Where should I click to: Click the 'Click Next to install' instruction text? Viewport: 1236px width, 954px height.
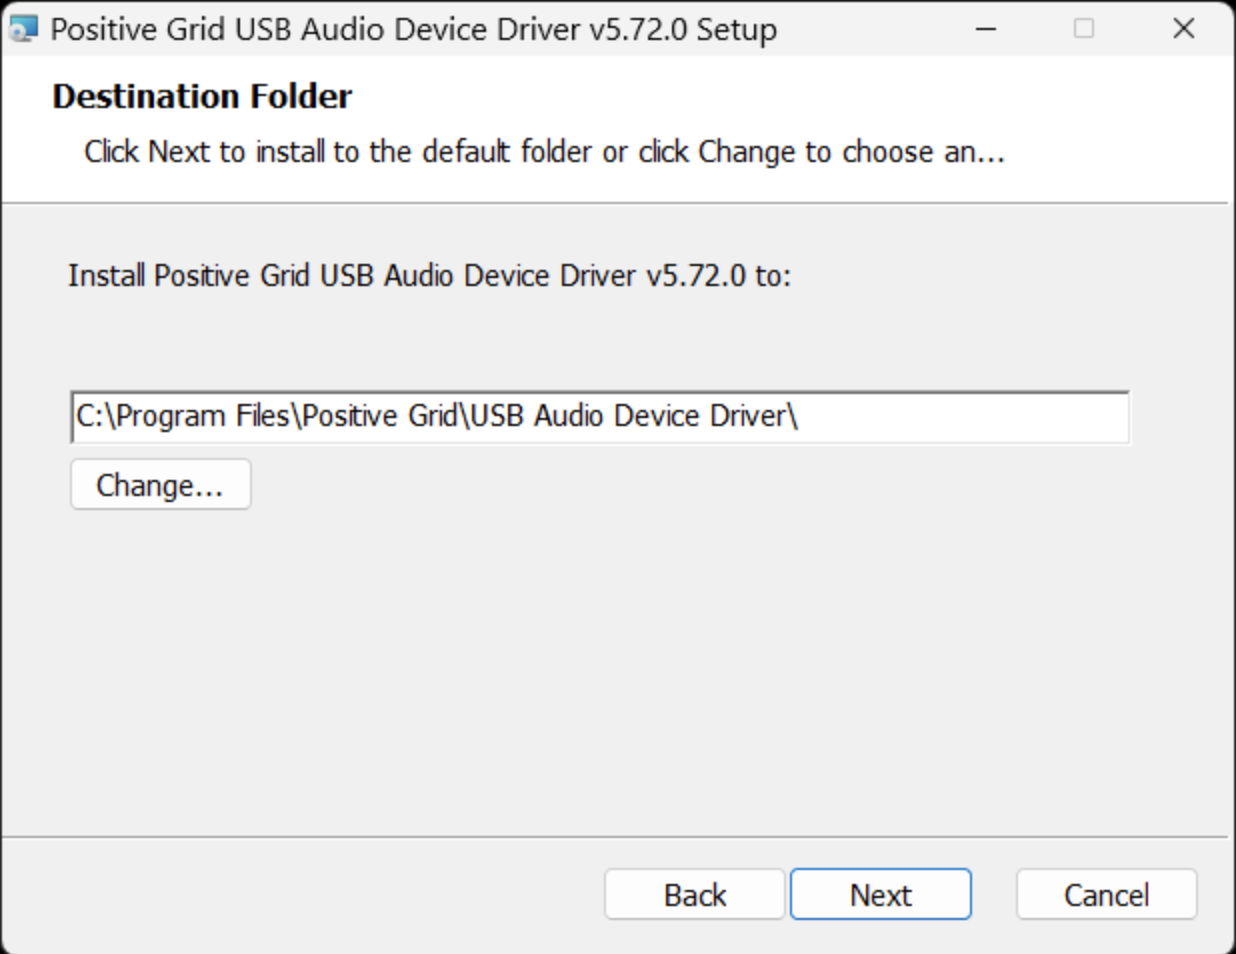click(544, 151)
